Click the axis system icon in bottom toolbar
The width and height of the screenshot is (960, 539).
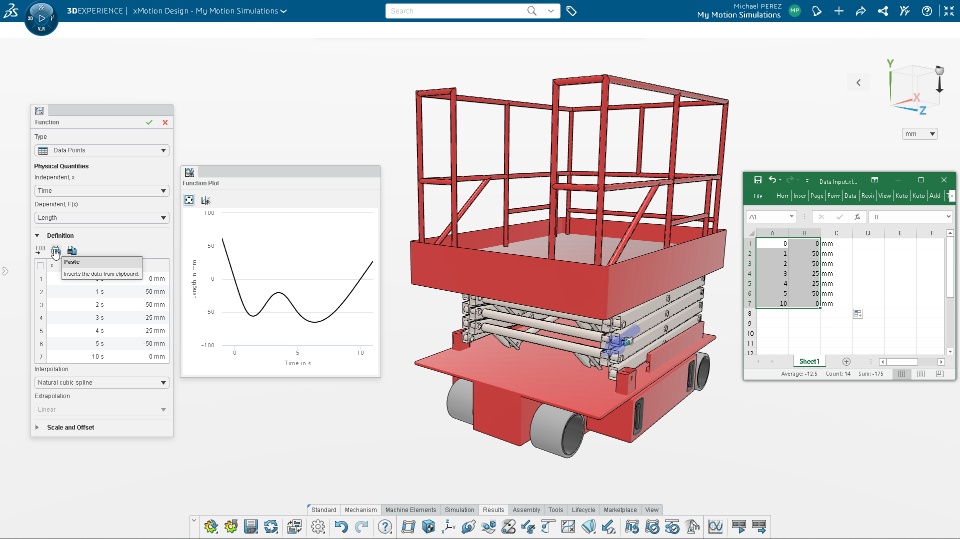(x=448, y=527)
